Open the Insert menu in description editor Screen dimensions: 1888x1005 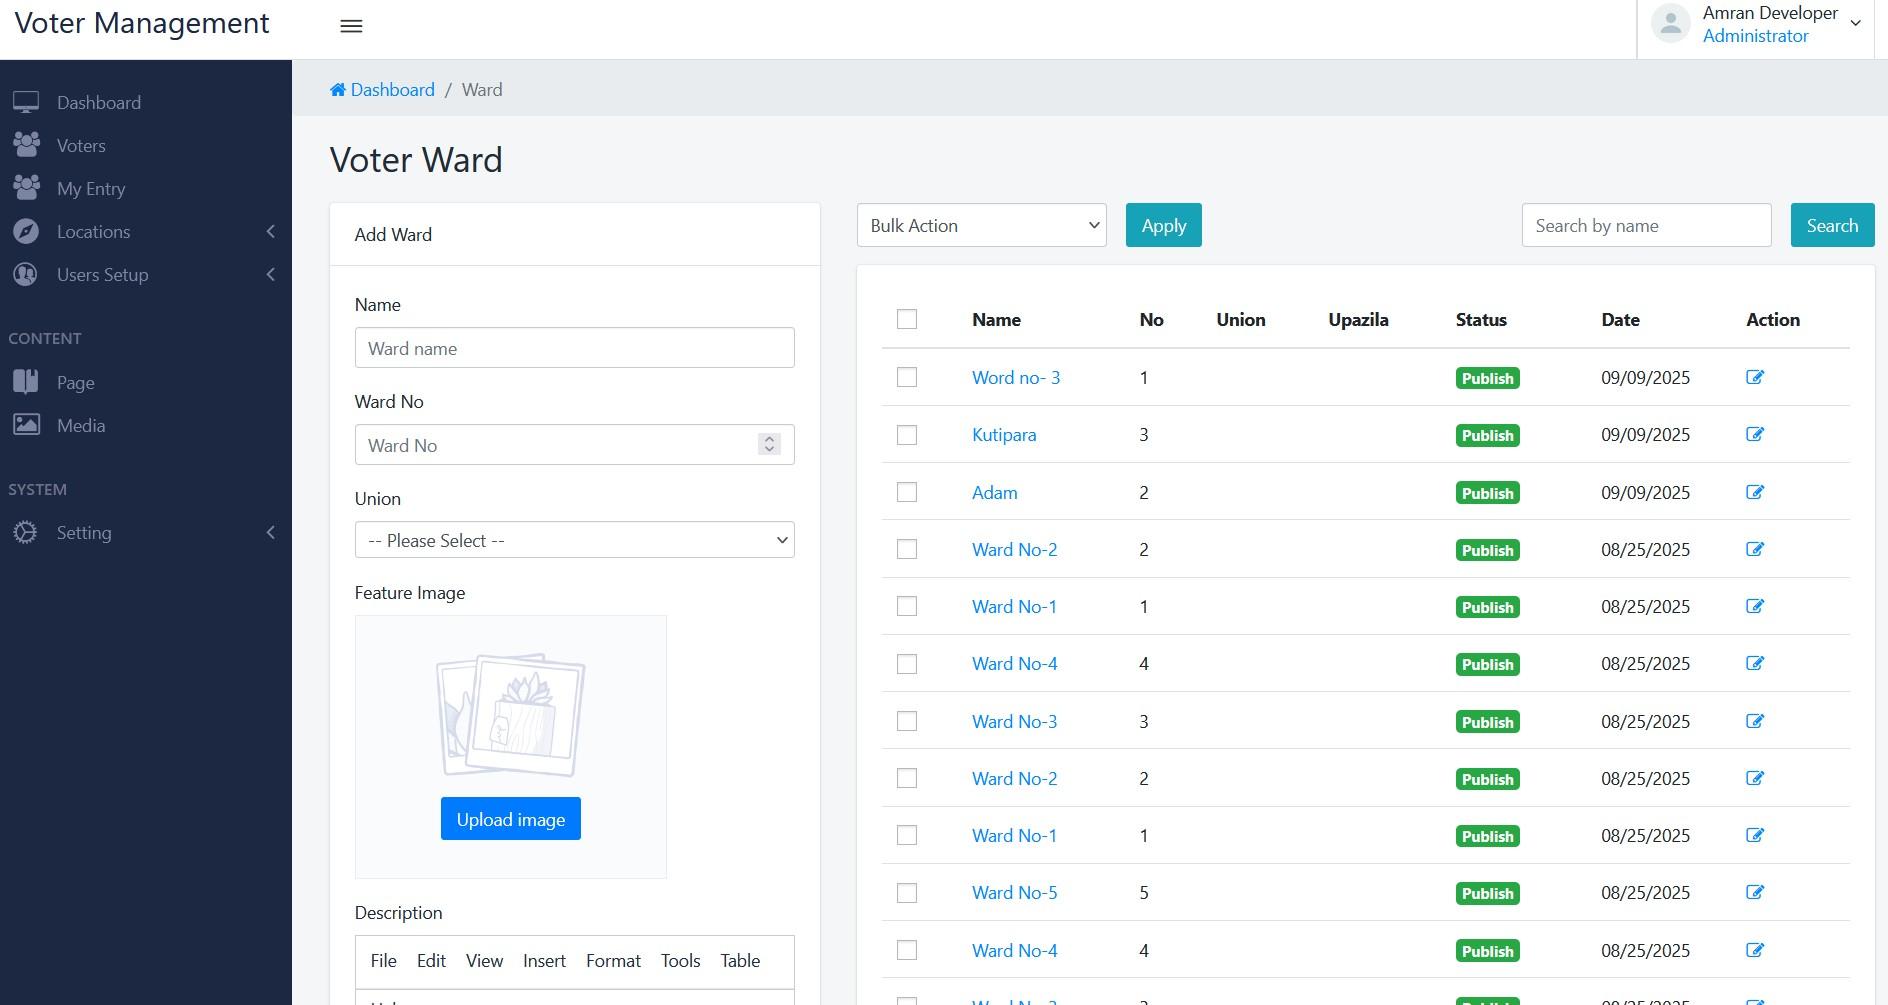point(544,960)
